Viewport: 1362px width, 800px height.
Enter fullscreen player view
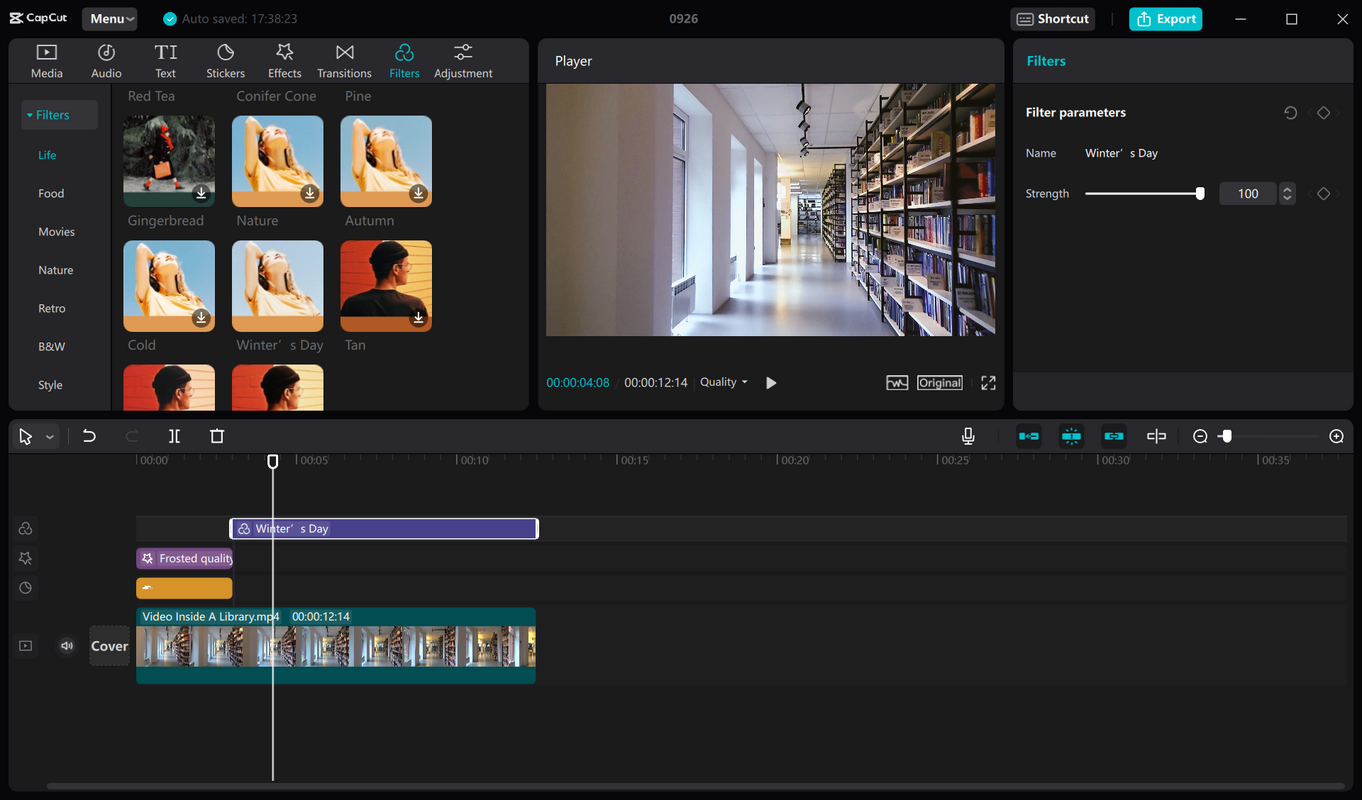coord(988,383)
